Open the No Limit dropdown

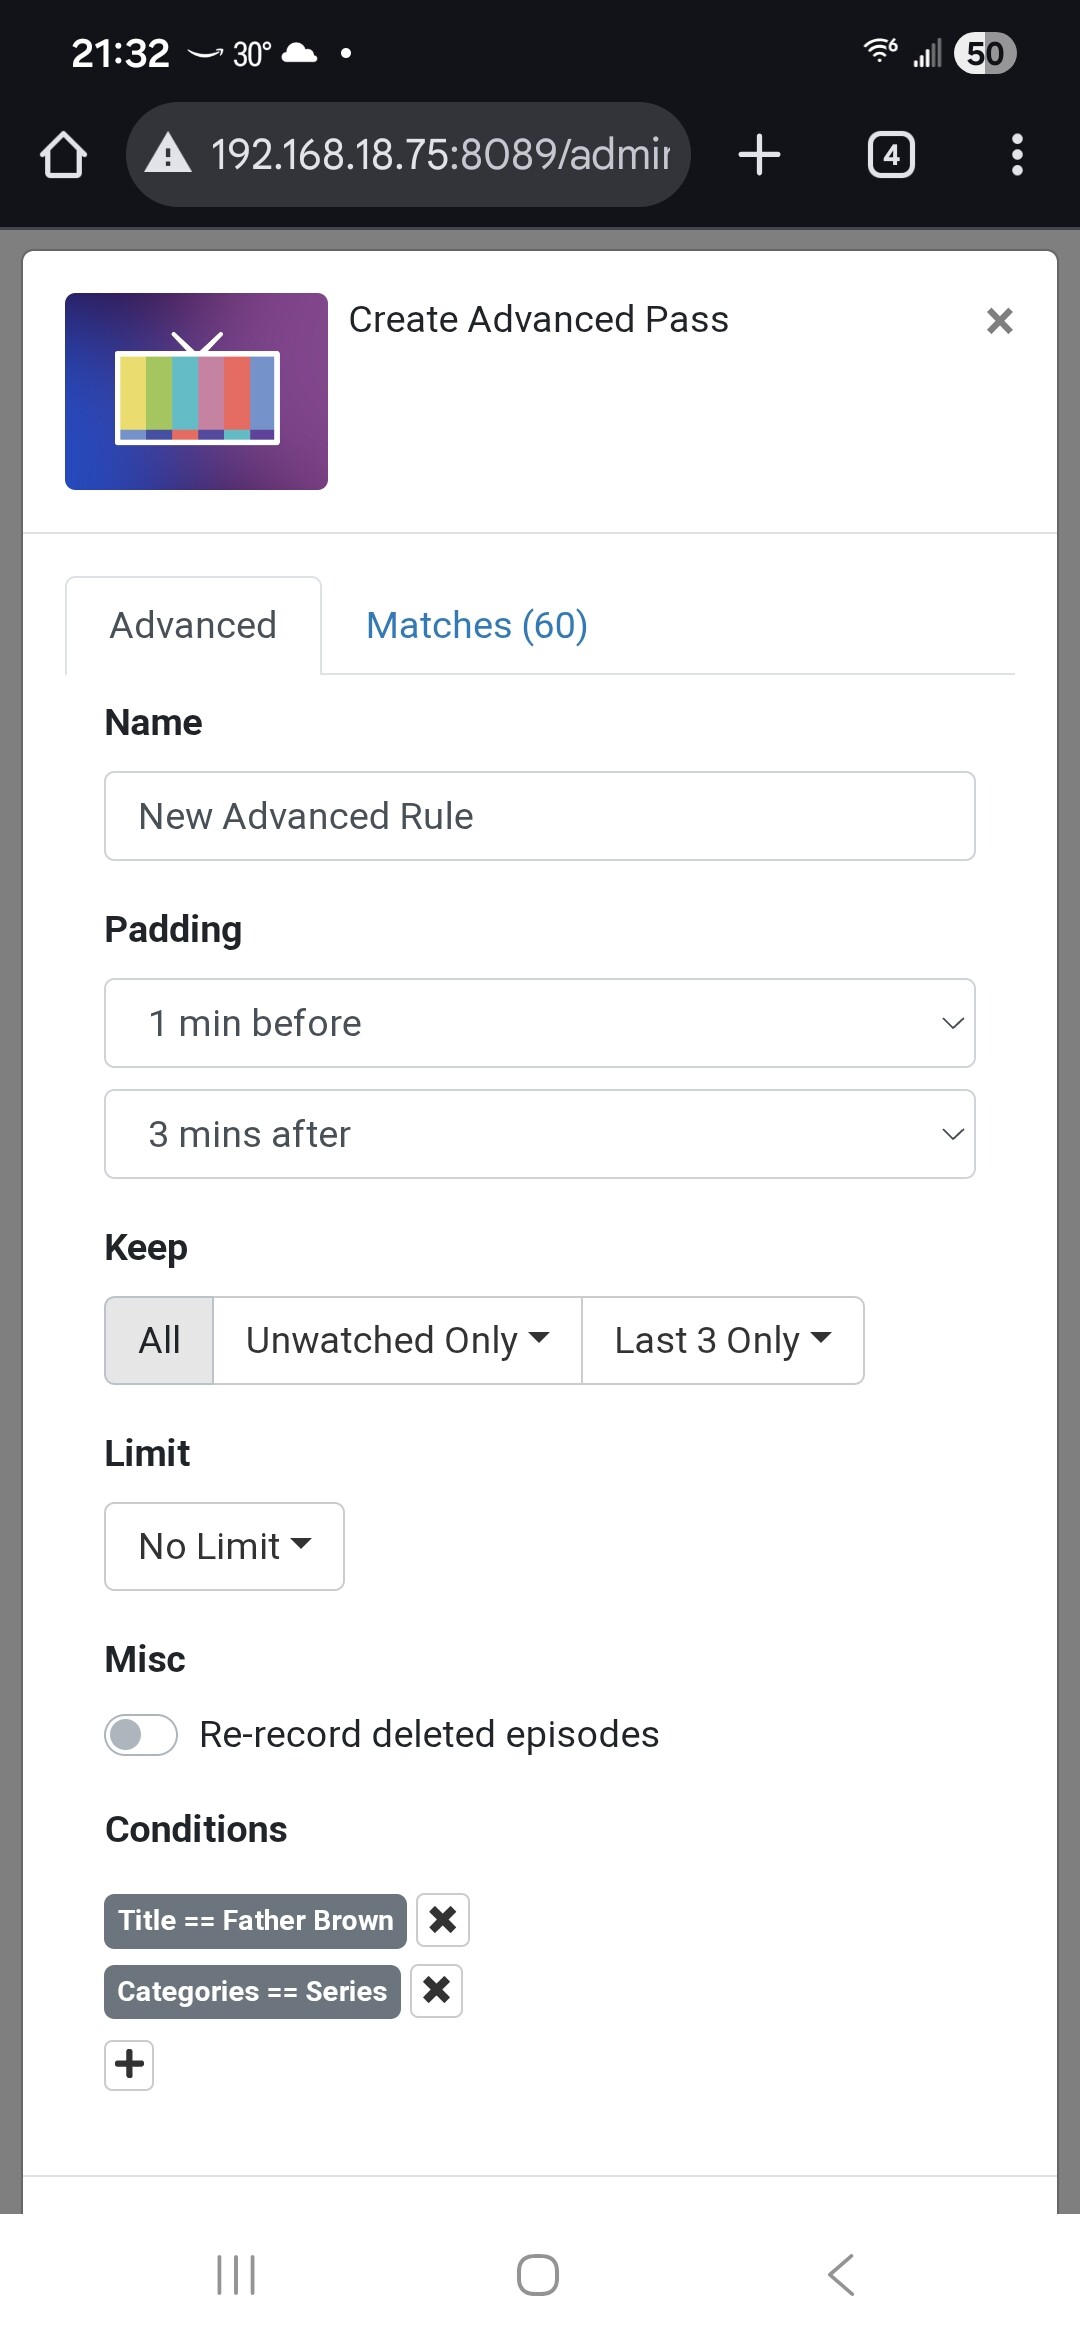pyautogui.click(x=224, y=1546)
